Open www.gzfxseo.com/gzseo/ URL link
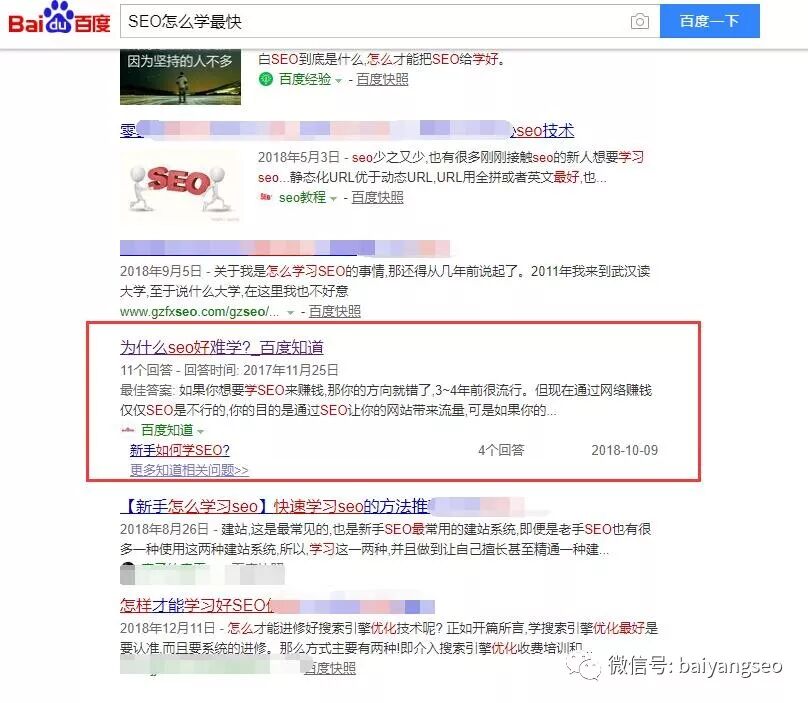This screenshot has height=703, width=808. pyautogui.click(x=199, y=312)
